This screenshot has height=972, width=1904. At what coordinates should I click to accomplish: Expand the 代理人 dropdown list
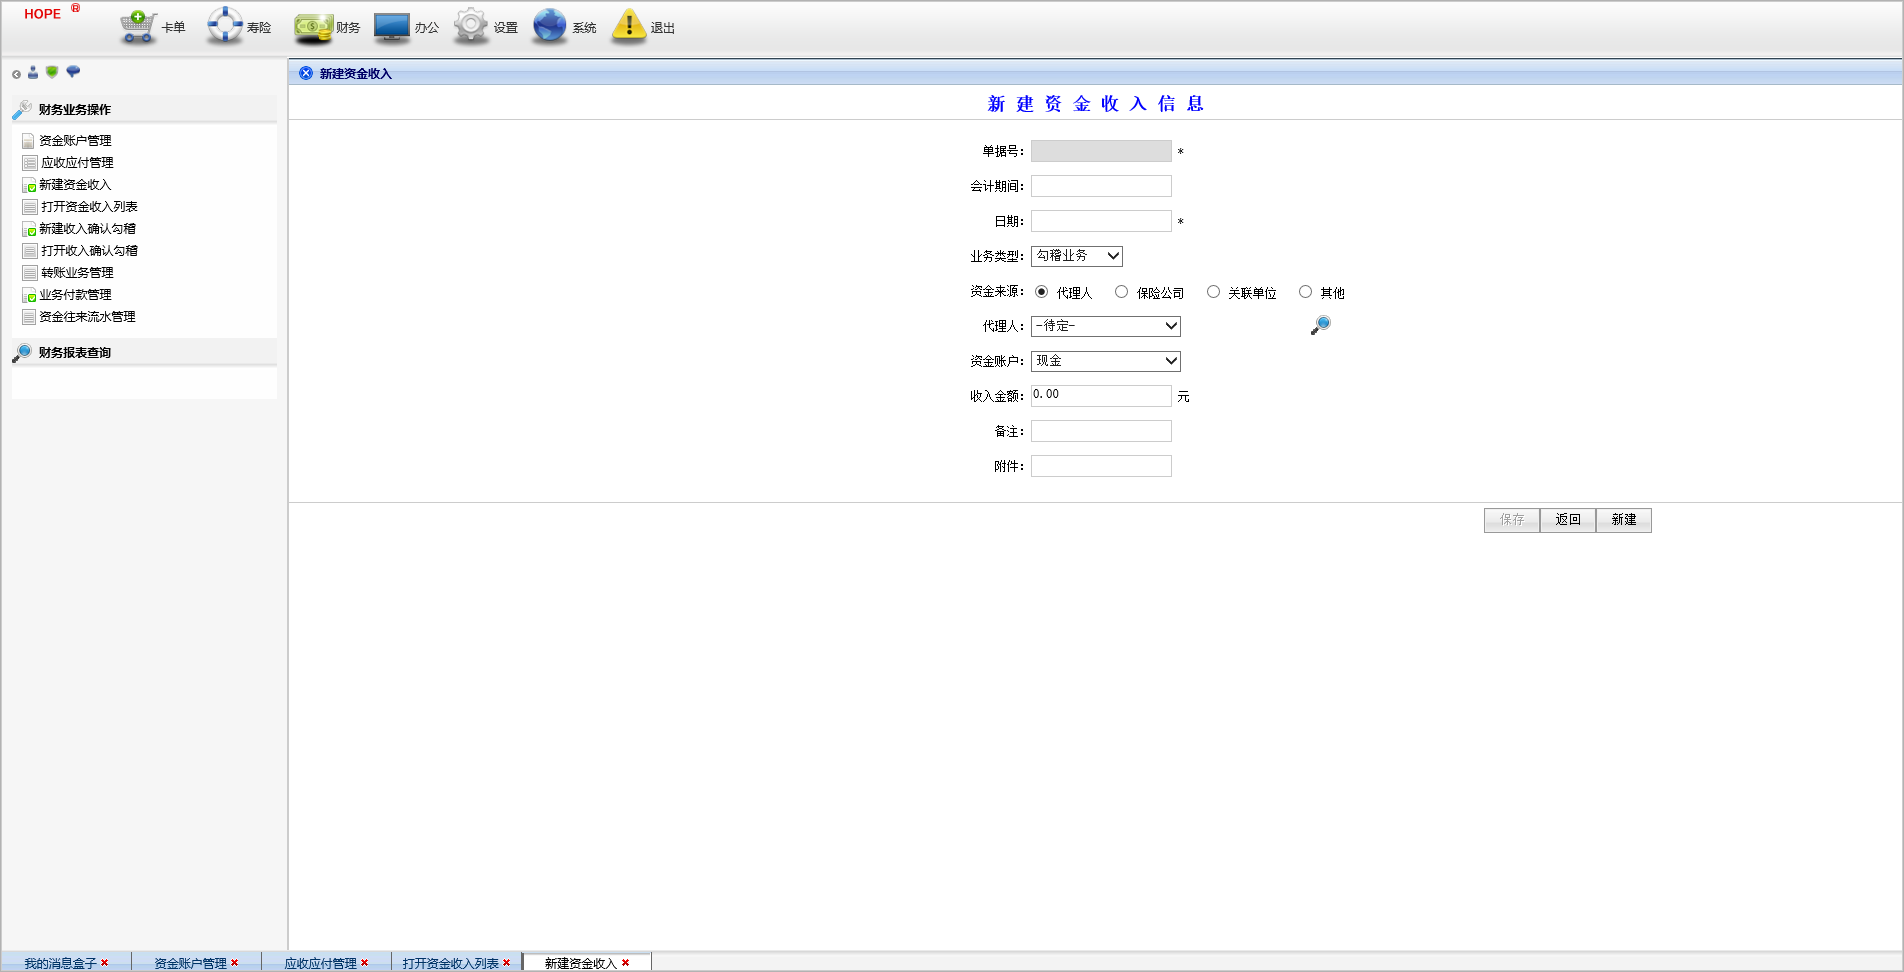[x=1105, y=326]
